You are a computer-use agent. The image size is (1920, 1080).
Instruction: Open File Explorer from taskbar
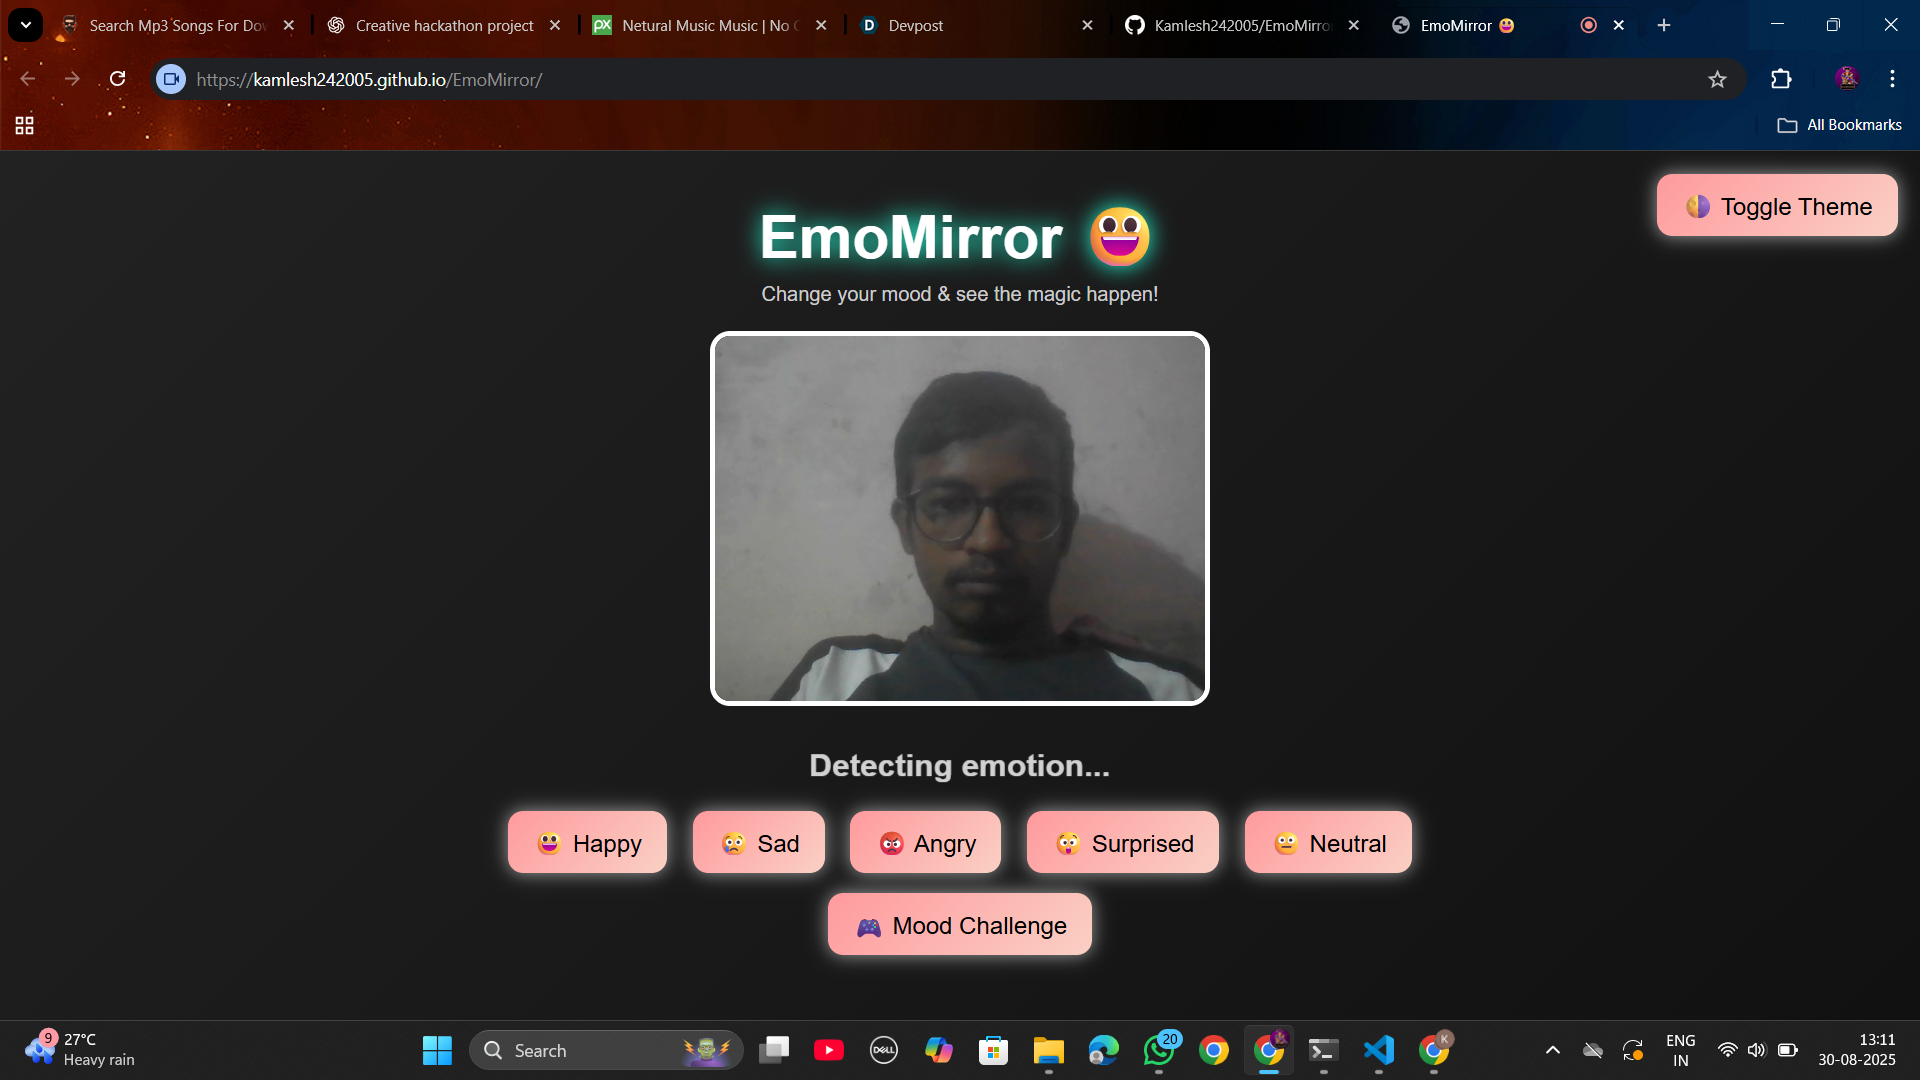point(1048,1050)
